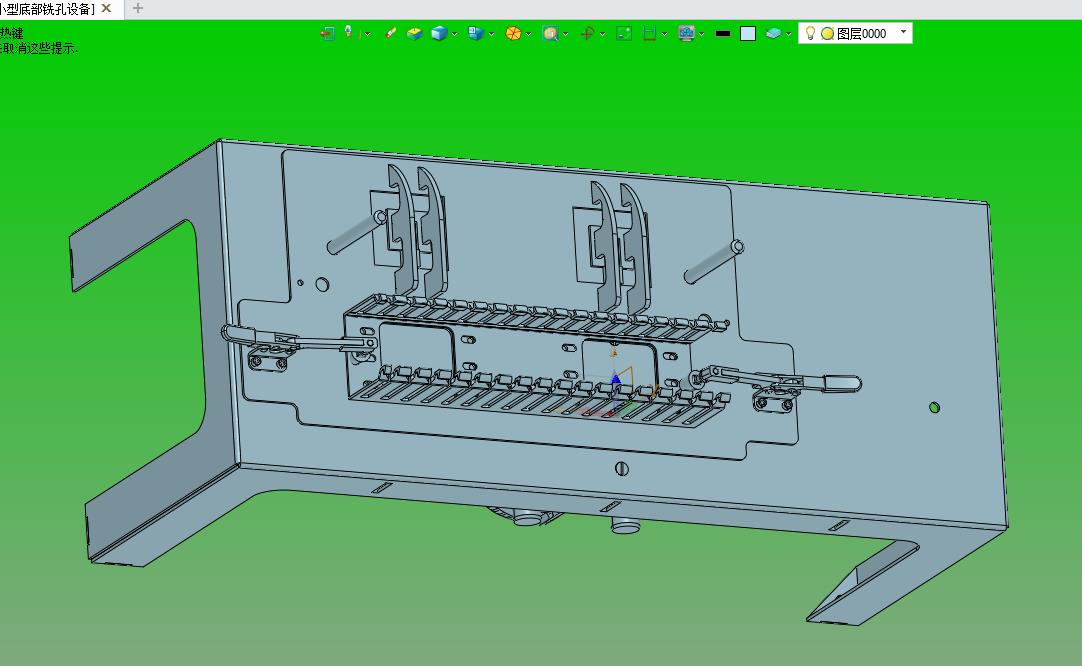Click the slotted screw head below cutout

(622, 469)
